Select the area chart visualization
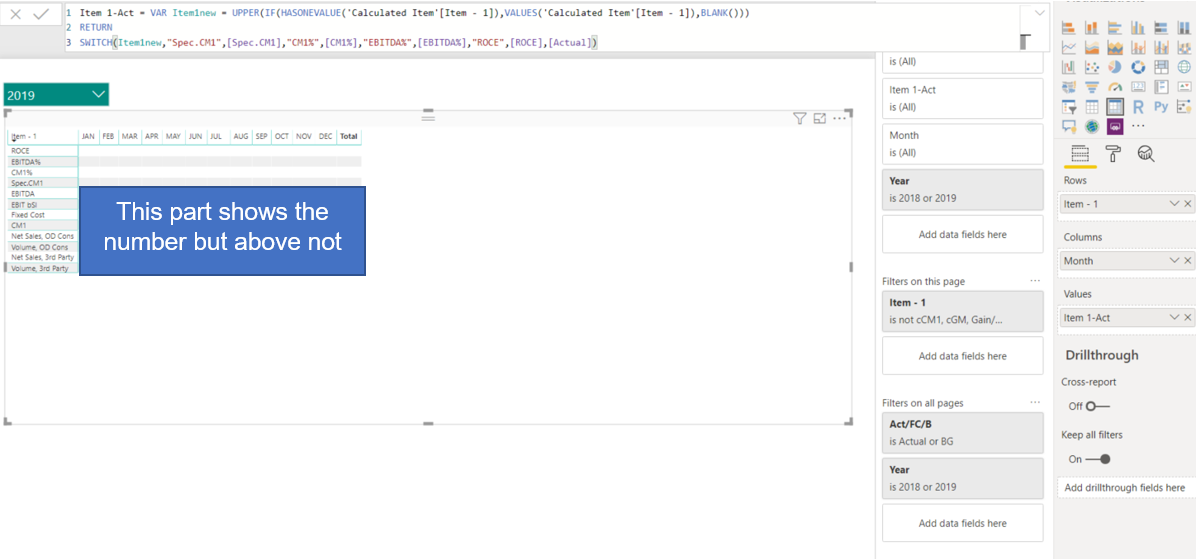The height and width of the screenshot is (559, 1198). [1092, 47]
